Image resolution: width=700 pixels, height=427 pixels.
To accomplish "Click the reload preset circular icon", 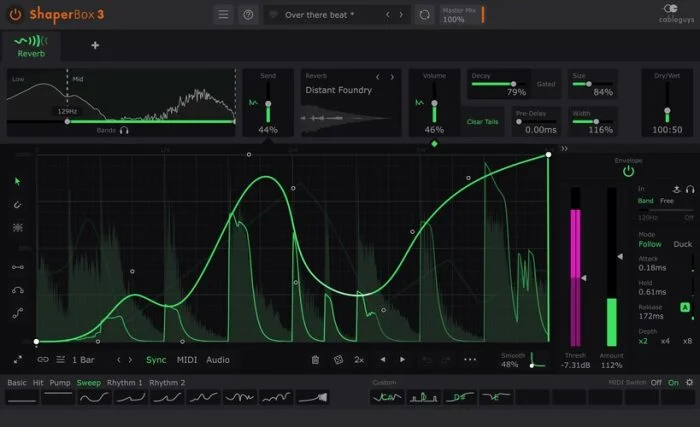I will 425,15.
